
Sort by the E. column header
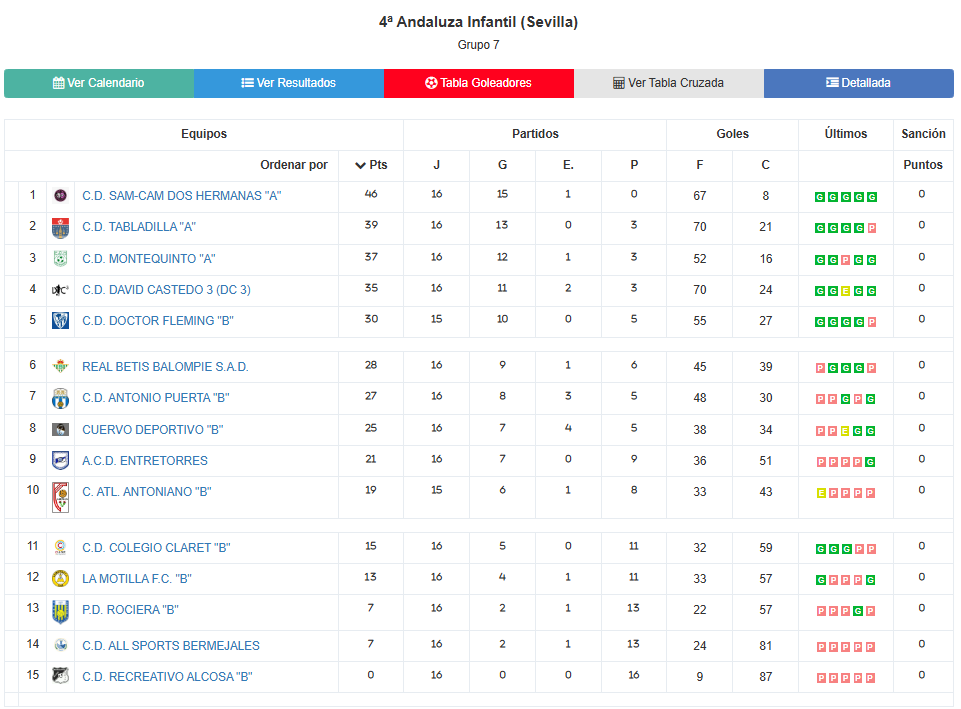(x=568, y=165)
